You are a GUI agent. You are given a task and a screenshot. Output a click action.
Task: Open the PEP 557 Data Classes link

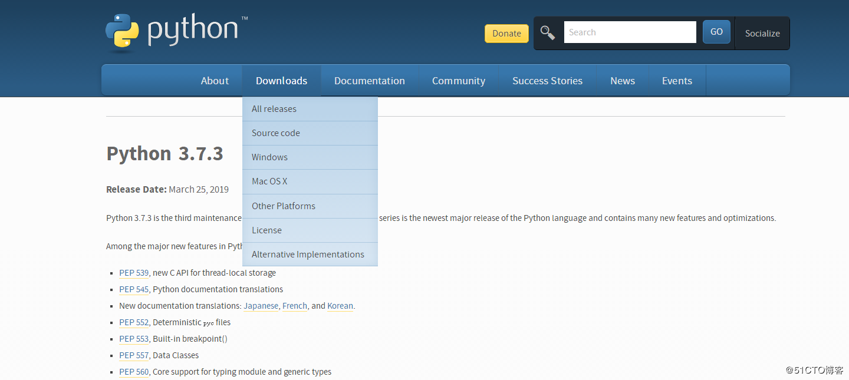click(x=134, y=355)
